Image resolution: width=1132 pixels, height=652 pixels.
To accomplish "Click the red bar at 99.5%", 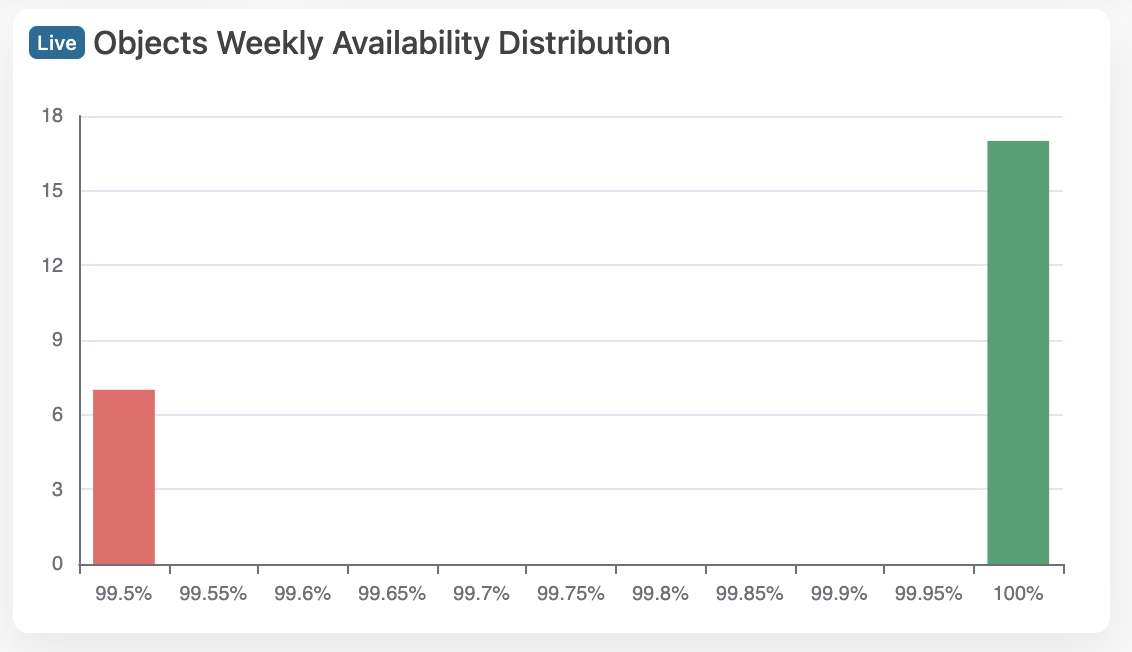I will (124, 476).
